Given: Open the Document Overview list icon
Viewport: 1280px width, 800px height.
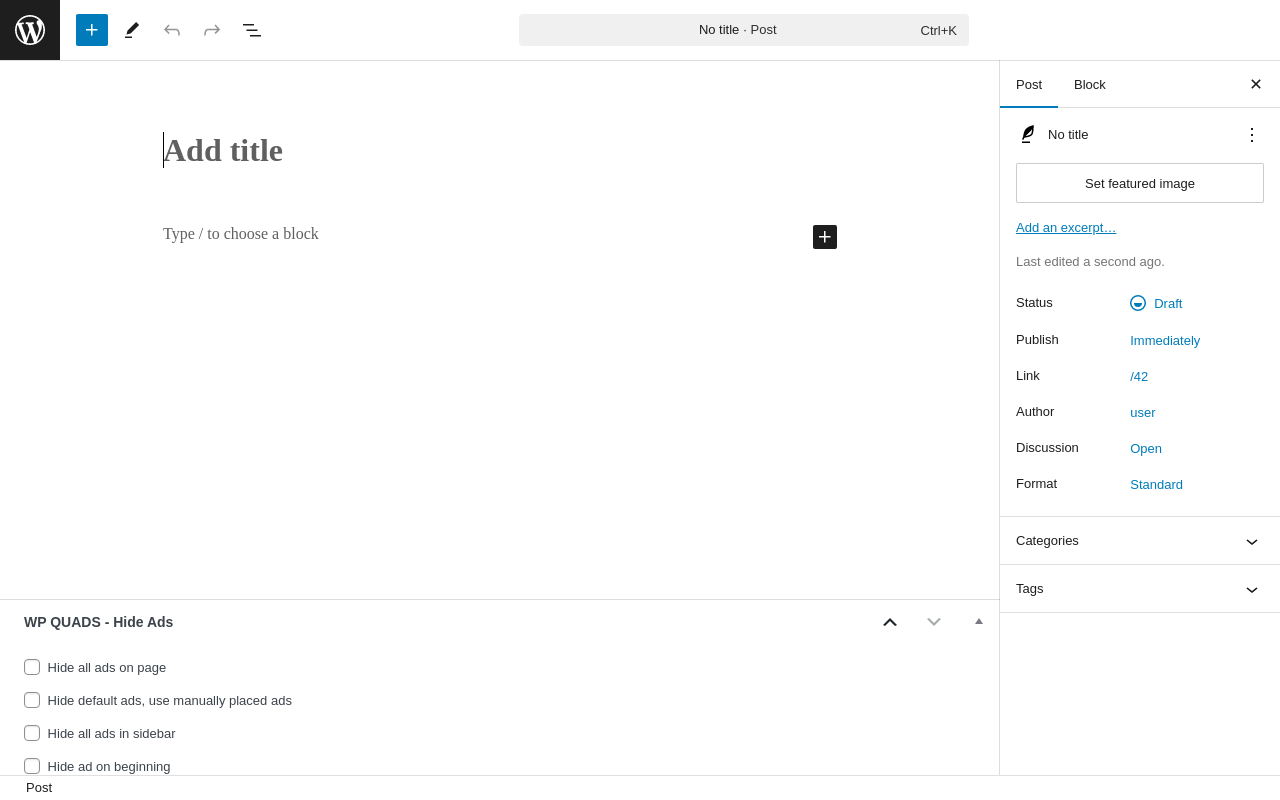Looking at the screenshot, I should click(252, 30).
